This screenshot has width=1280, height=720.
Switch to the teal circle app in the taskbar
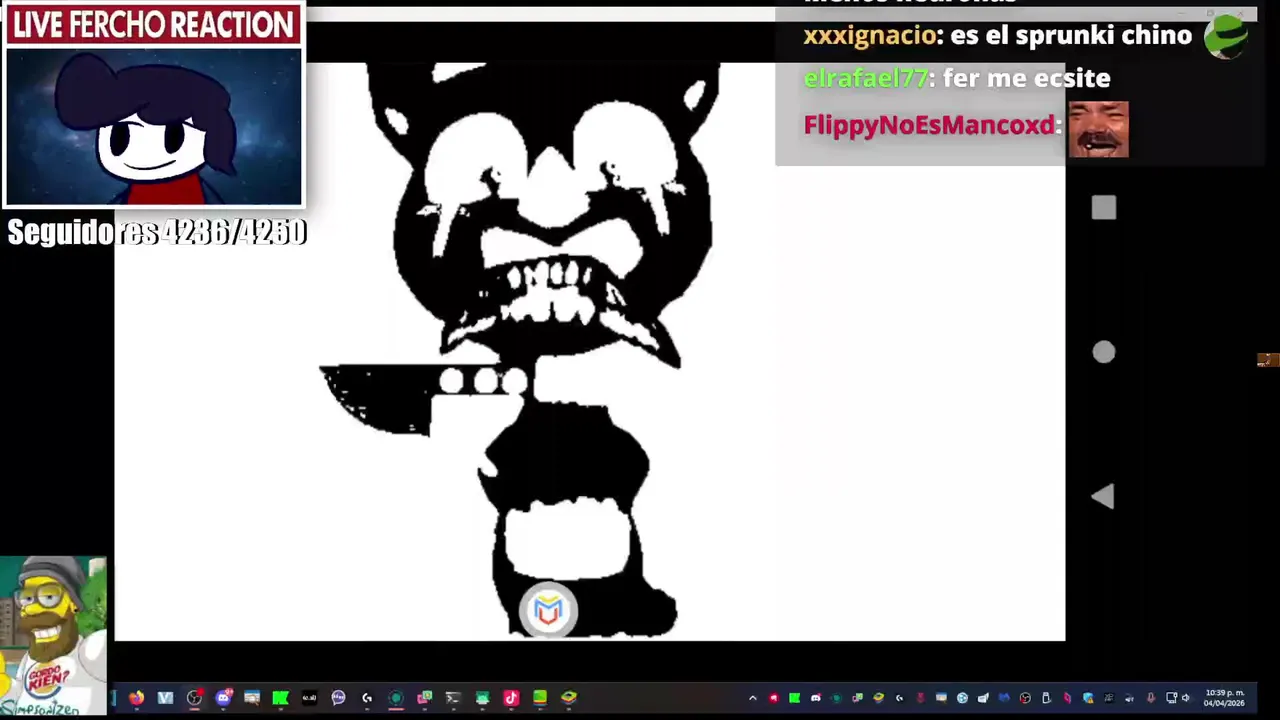tap(396, 698)
